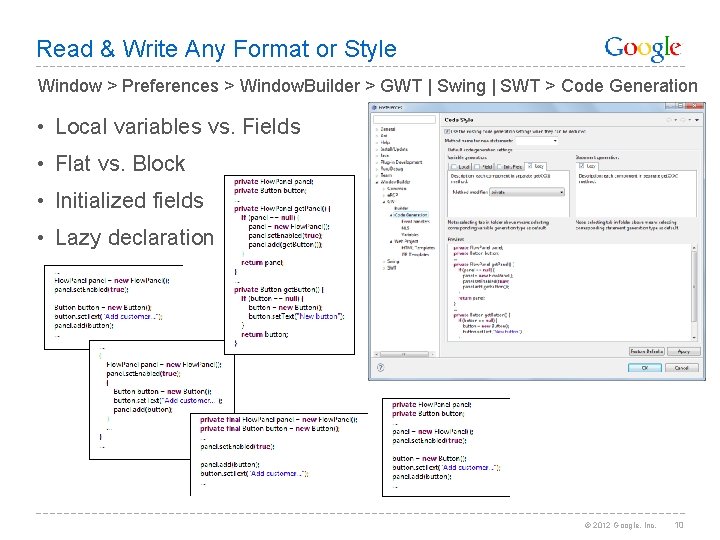
Task: Check the Init. Field variable checkbox
Action: pyautogui.click(x=500, y=167)
